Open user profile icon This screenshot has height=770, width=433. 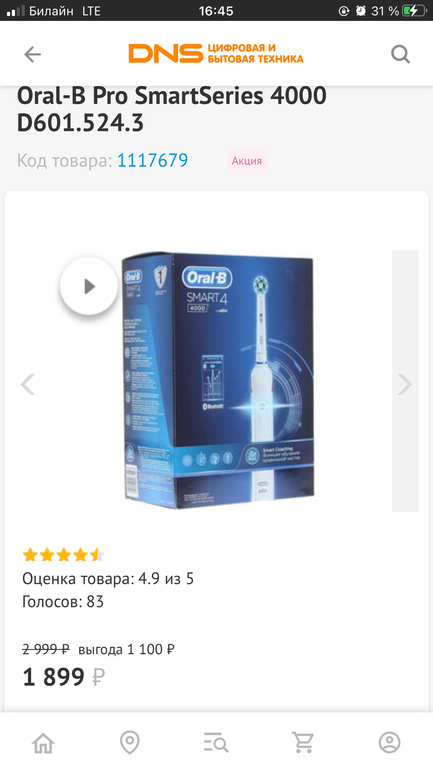coord(389,742)
